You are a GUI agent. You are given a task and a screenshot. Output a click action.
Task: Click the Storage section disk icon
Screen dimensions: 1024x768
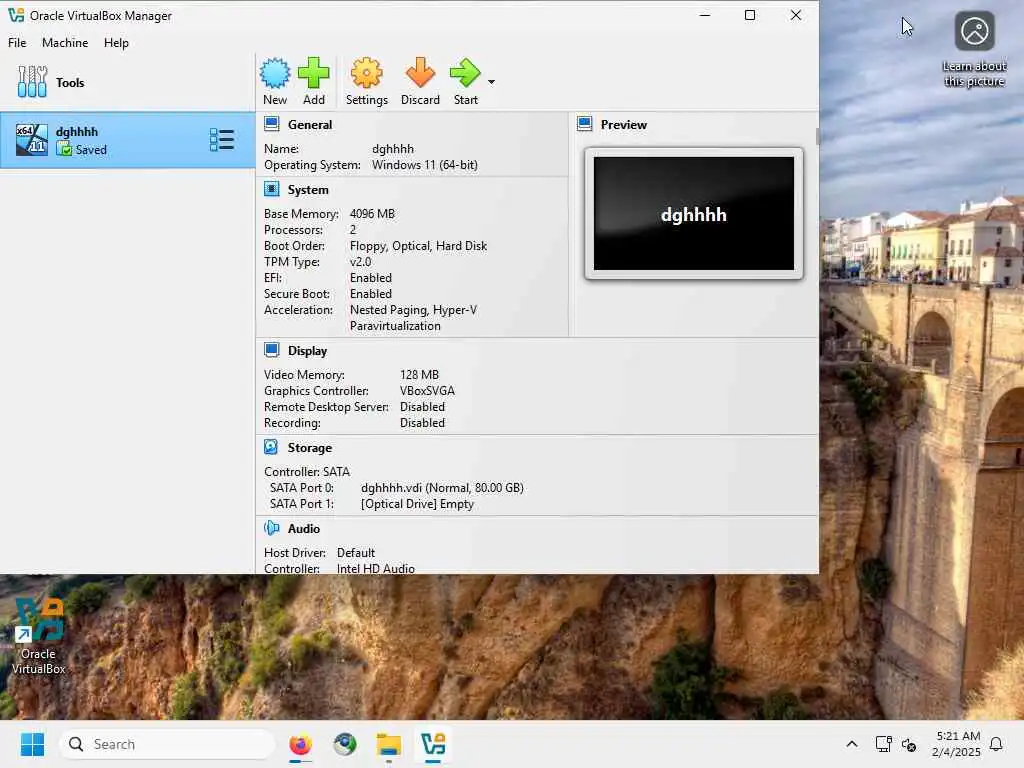[271, 447]
